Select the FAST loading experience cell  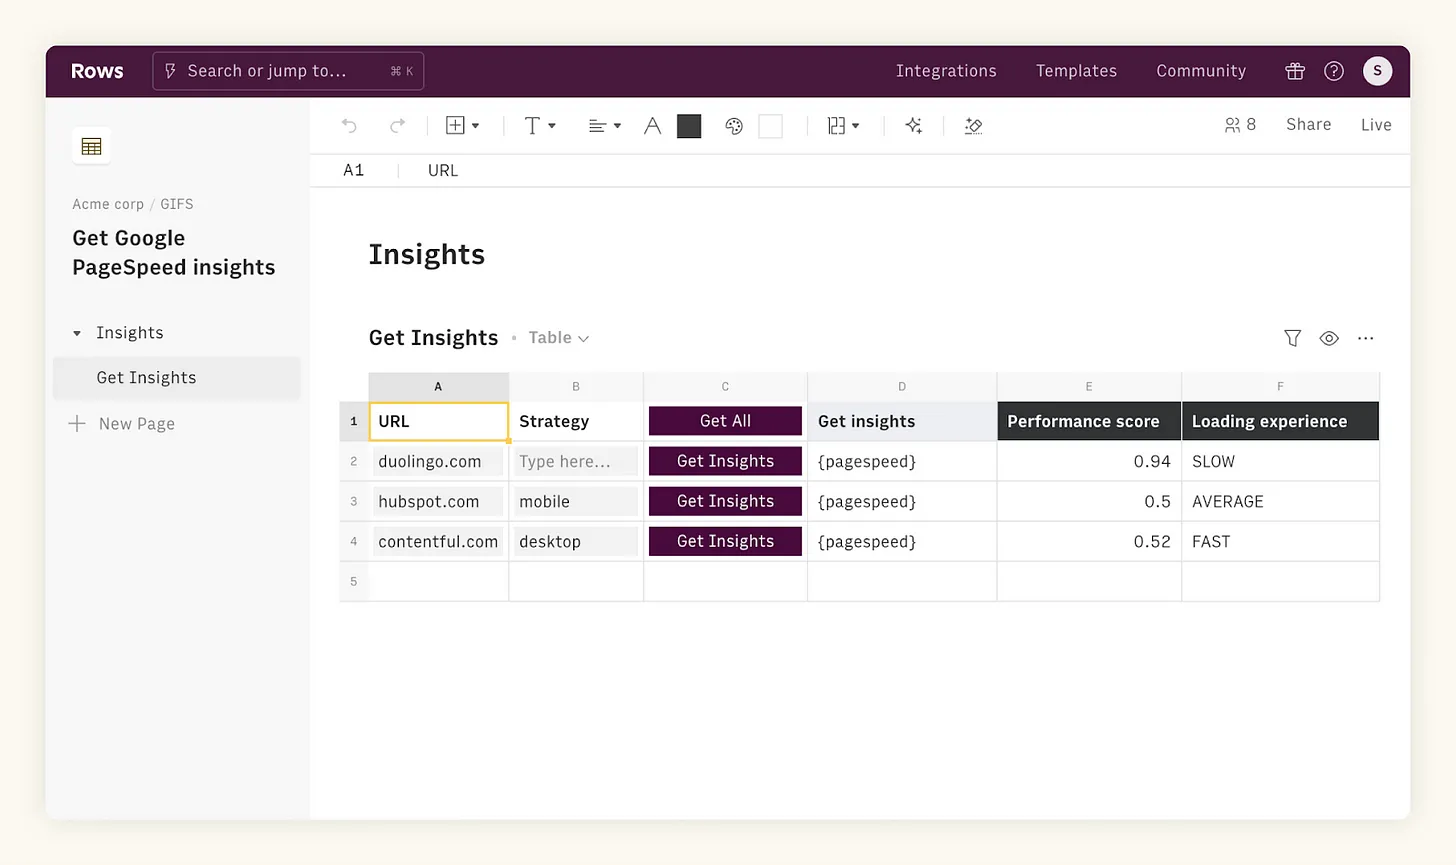click(1280, 541)
